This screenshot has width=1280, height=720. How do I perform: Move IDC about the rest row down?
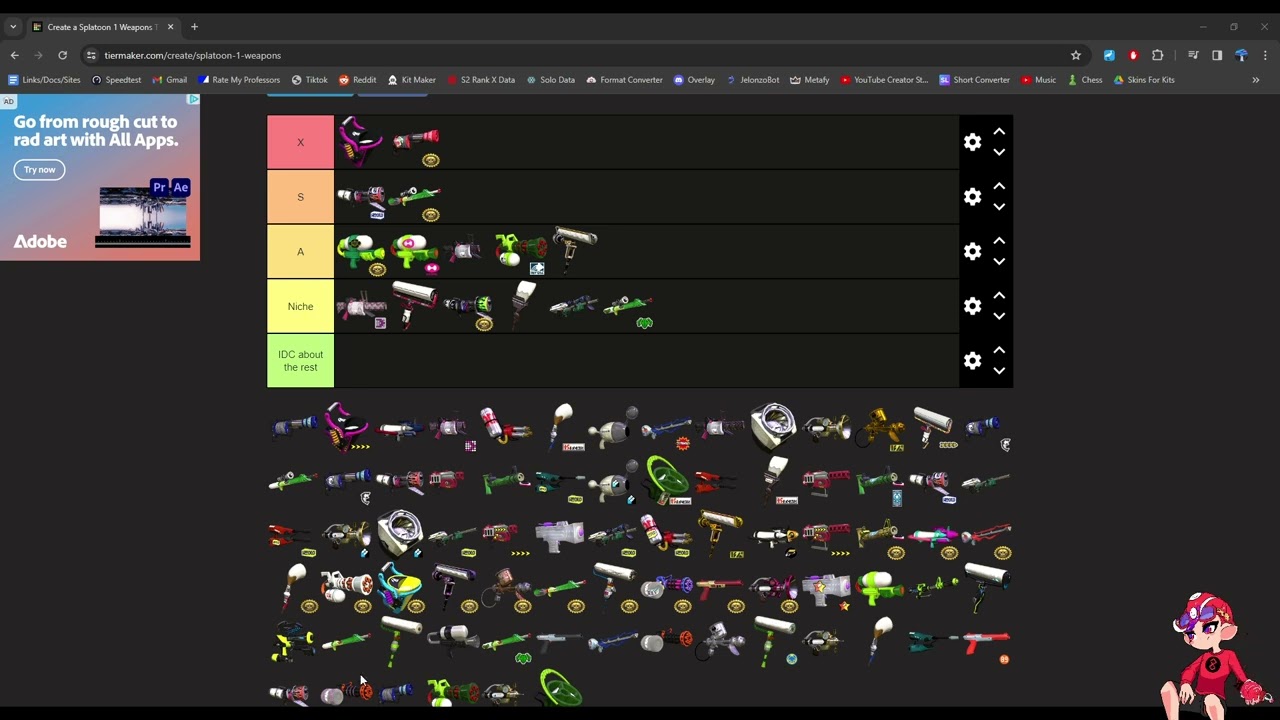click(999, 370)
